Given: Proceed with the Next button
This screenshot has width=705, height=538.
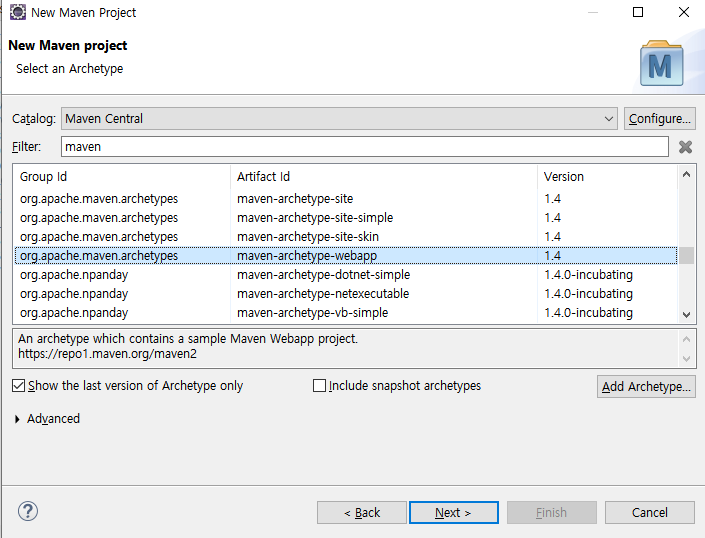Looking at the screenshot, I should (454, 512).
